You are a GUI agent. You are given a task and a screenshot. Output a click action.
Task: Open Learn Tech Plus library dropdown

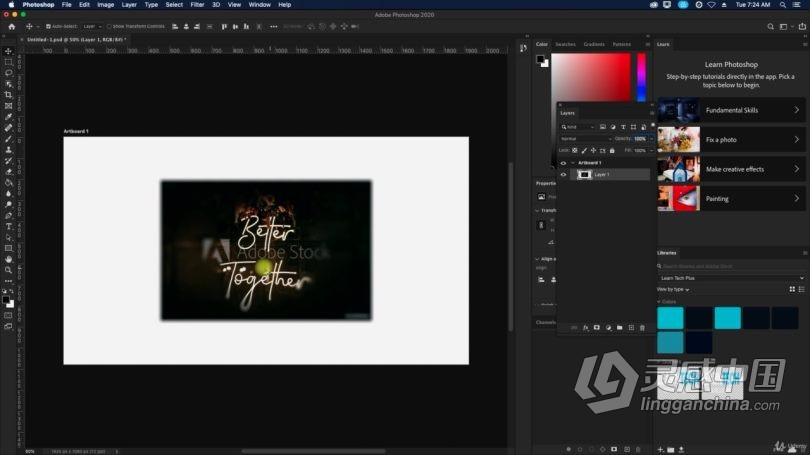point(731,278)
